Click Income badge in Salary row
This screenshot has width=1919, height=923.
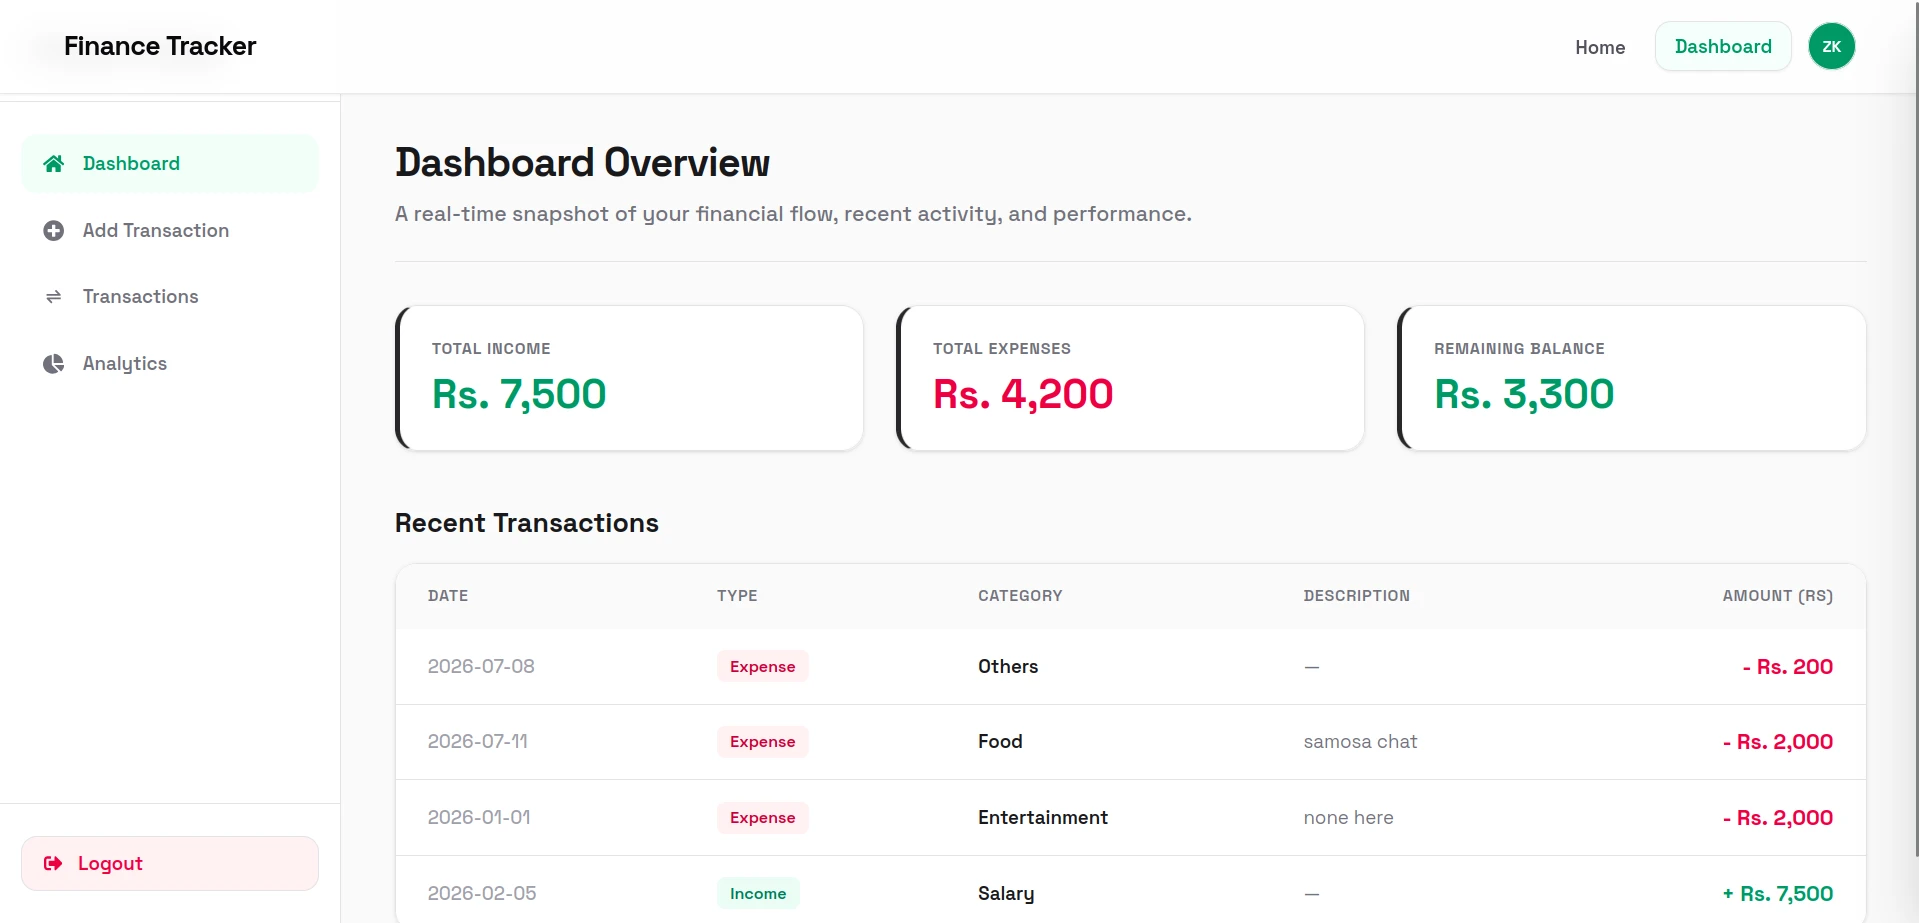click(x=758, y=894)
